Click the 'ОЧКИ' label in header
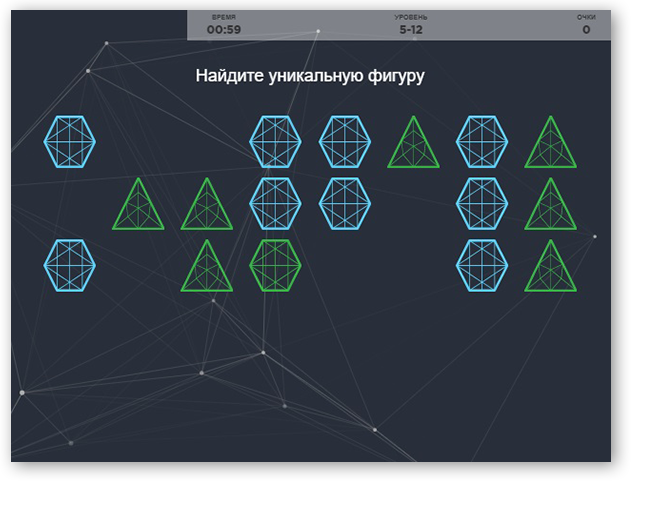Viewport: 650px width, 510px height. pos(586,18)
